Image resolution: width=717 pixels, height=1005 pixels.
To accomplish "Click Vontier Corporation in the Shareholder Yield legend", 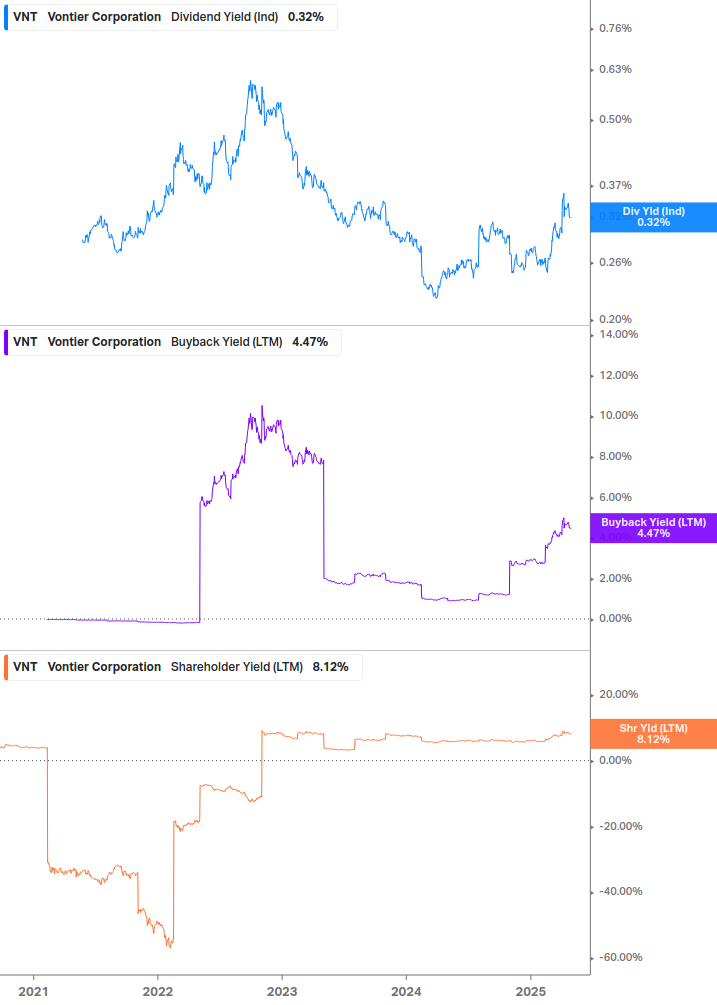I will tap(104, 667).
